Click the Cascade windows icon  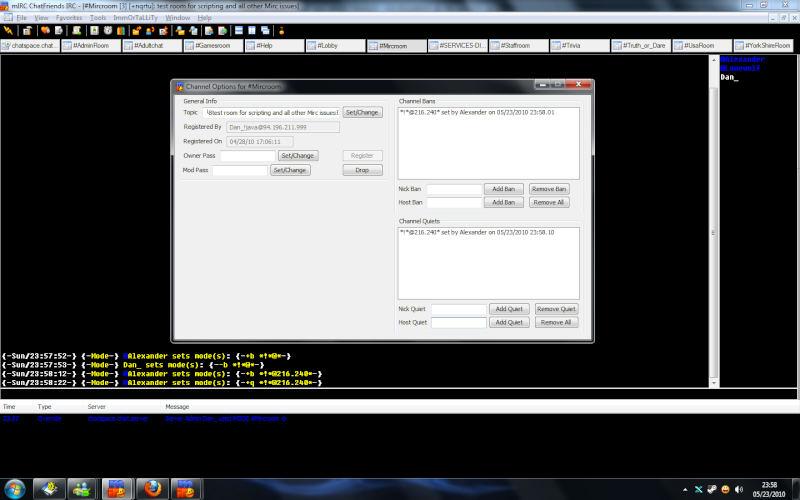coord(265,31)
